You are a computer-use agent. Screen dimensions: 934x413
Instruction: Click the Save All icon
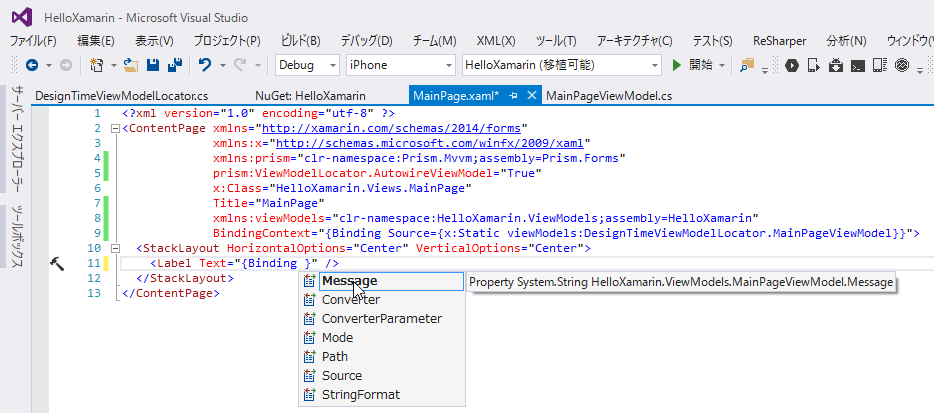(175, 65)
